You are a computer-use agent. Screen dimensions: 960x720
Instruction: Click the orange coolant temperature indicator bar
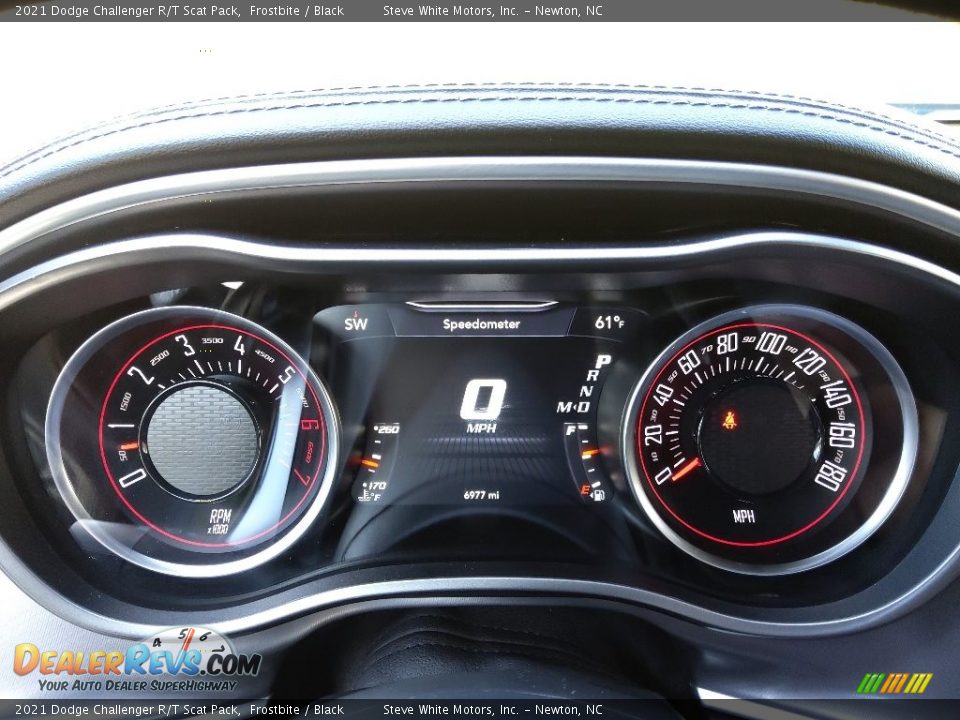pos(370,463)
